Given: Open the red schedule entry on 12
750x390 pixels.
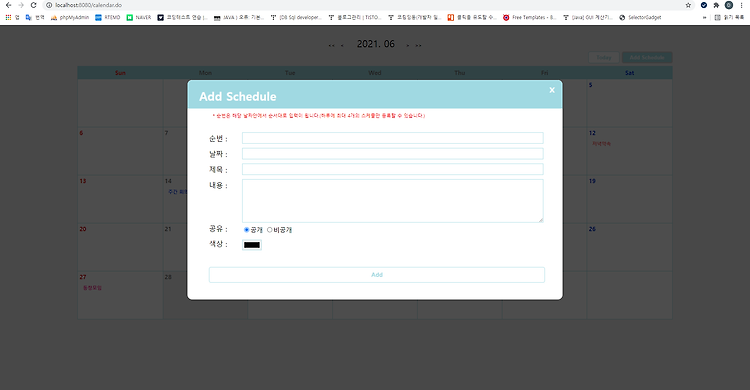Looking at the screenshot, I should tap(601, 144).
